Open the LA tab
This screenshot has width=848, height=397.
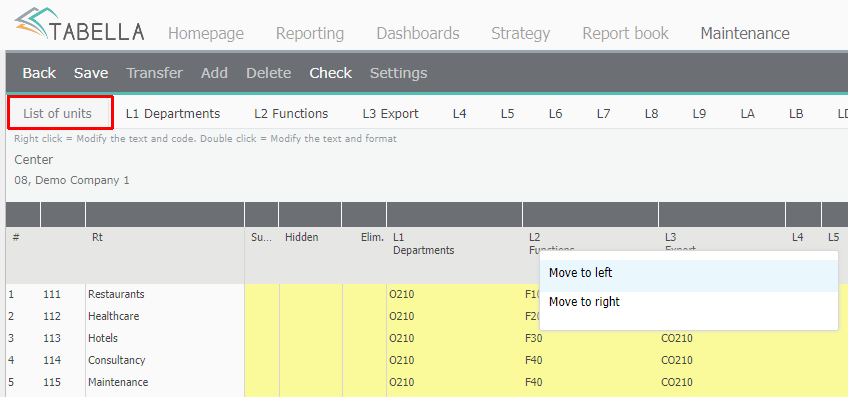click(747, 114)
